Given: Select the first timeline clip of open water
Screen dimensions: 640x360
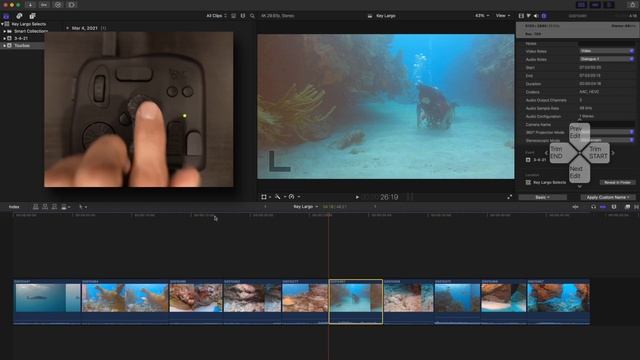Looking at the screenshot, I should 47,302.
